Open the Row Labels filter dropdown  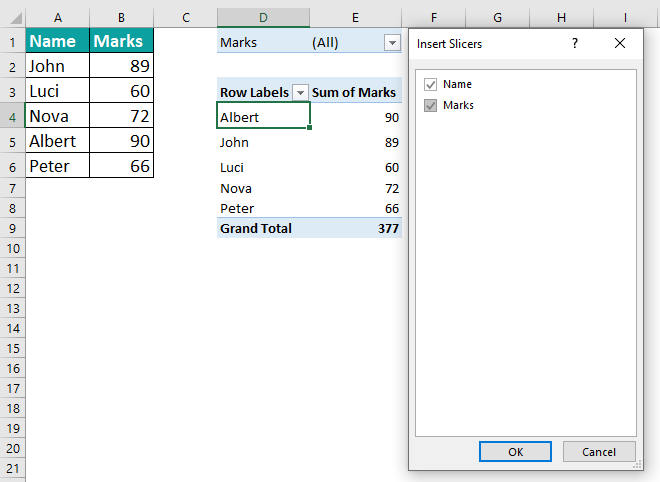(x=300, y=92)
